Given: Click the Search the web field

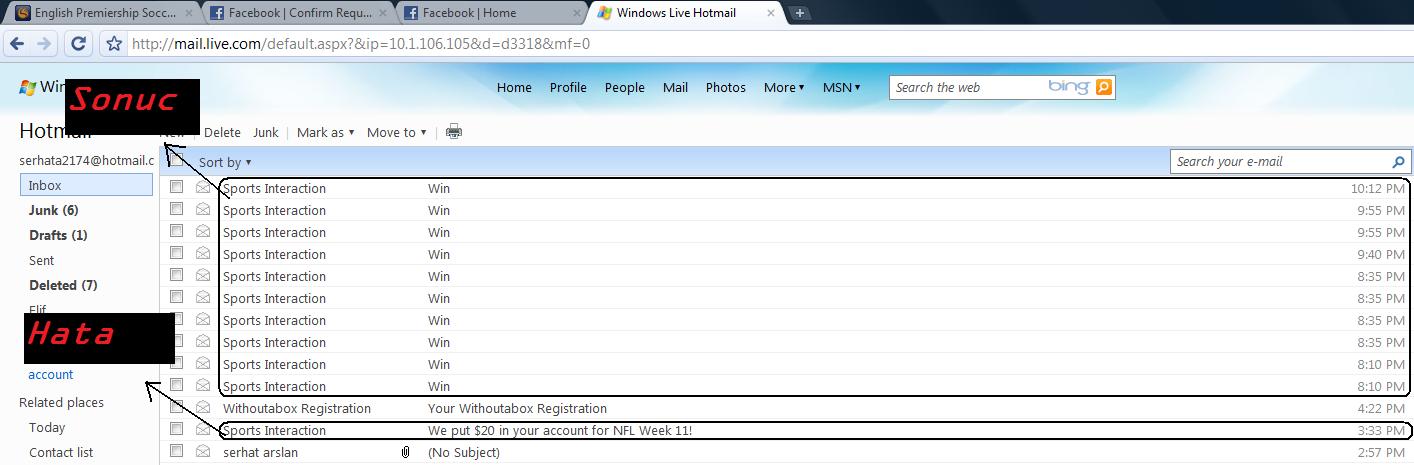Looking at the screenshot, I should tap(968, 87).
